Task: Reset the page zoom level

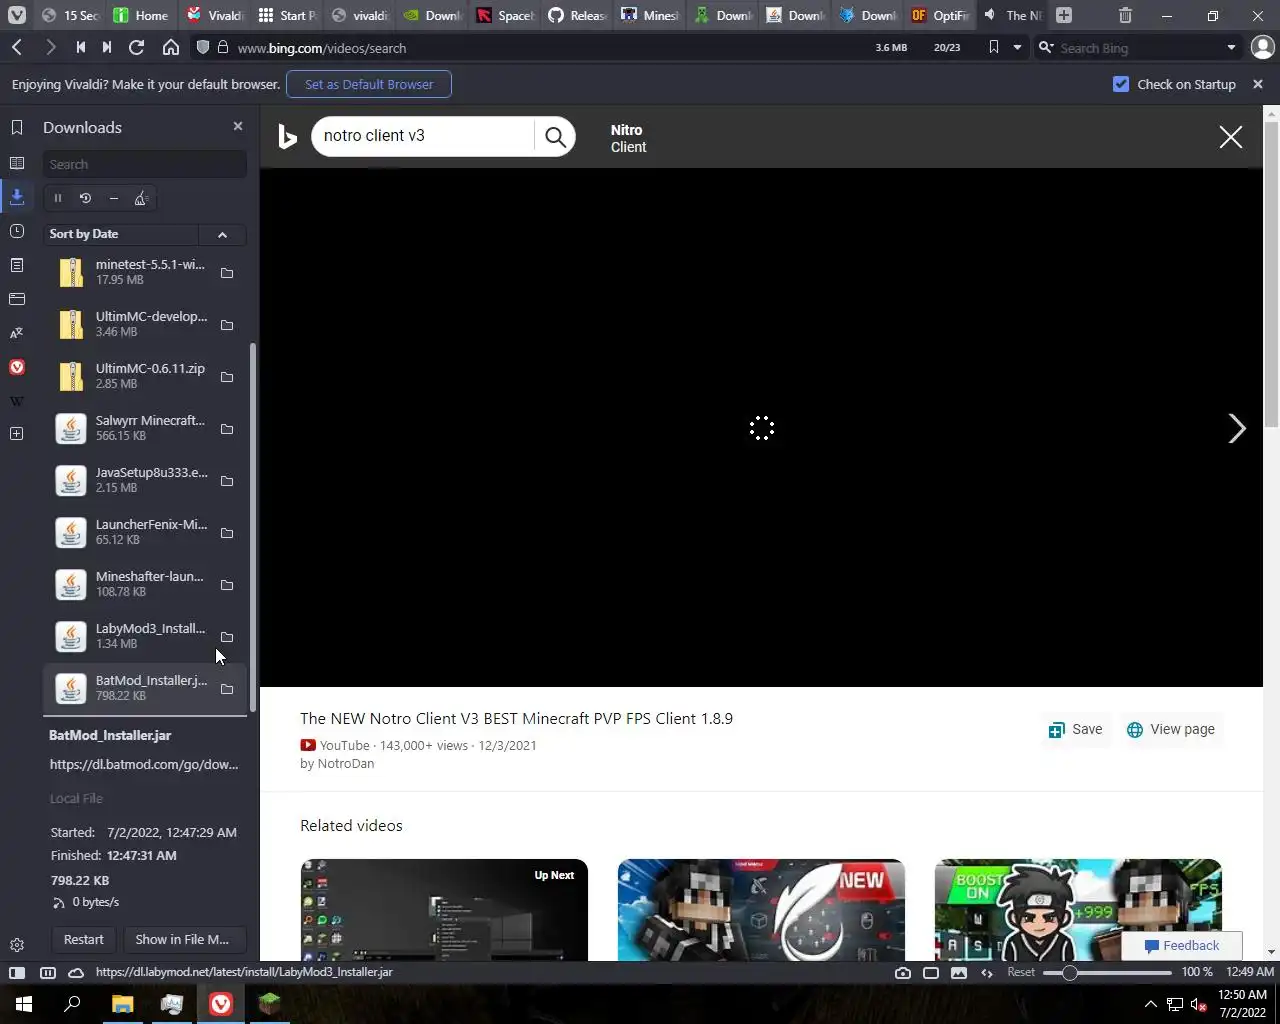Action: 1021,972
